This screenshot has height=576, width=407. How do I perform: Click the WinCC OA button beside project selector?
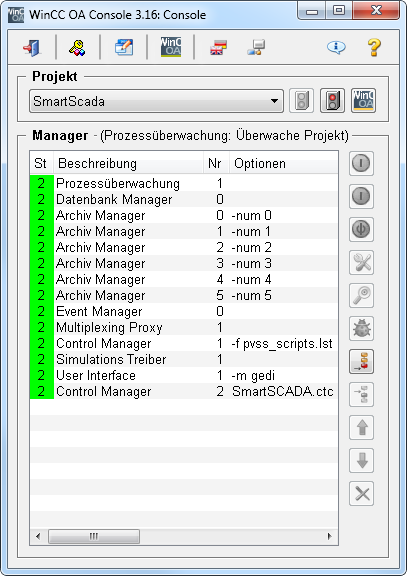pos(363,100)
